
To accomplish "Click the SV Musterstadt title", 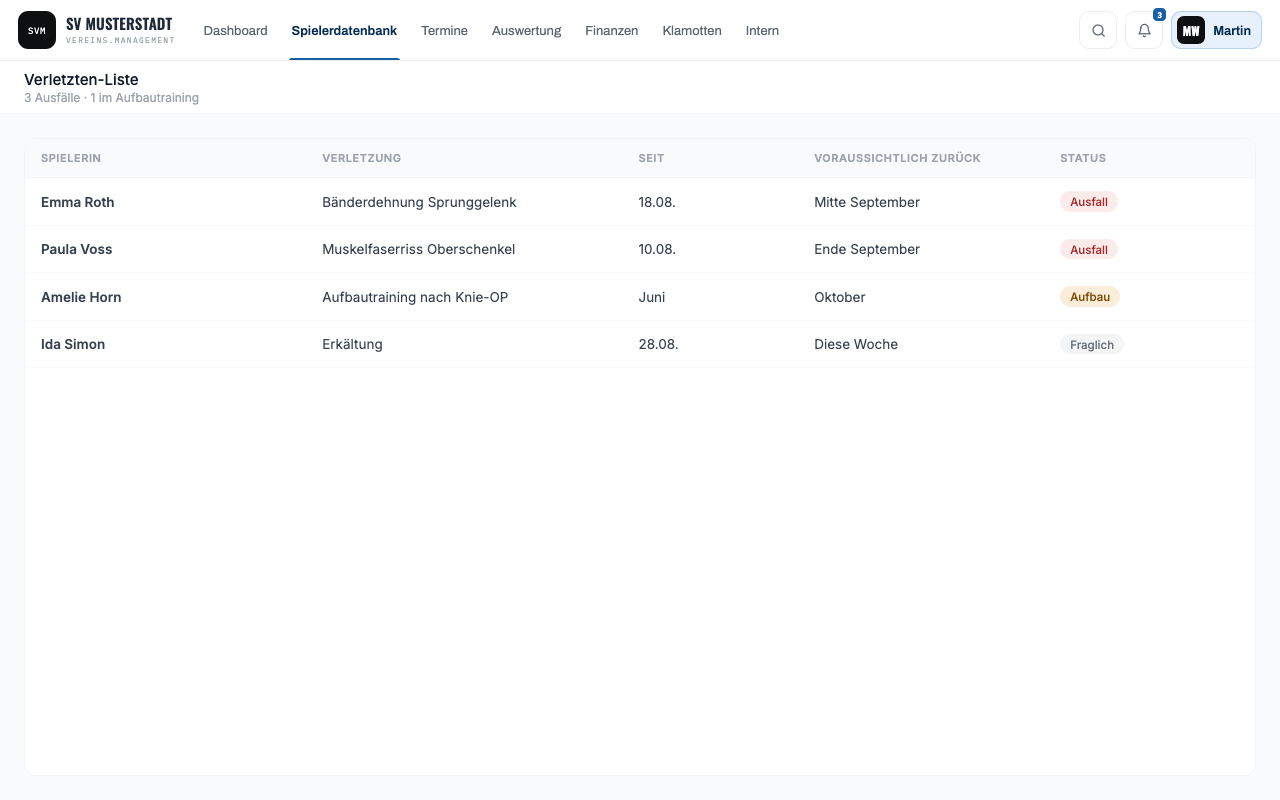I will [119, 24].
